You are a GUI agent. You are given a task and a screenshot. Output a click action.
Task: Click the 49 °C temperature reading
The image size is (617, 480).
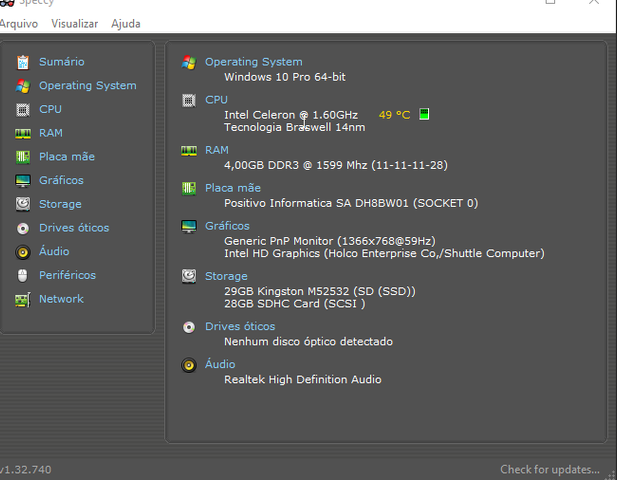pos(394,115)
